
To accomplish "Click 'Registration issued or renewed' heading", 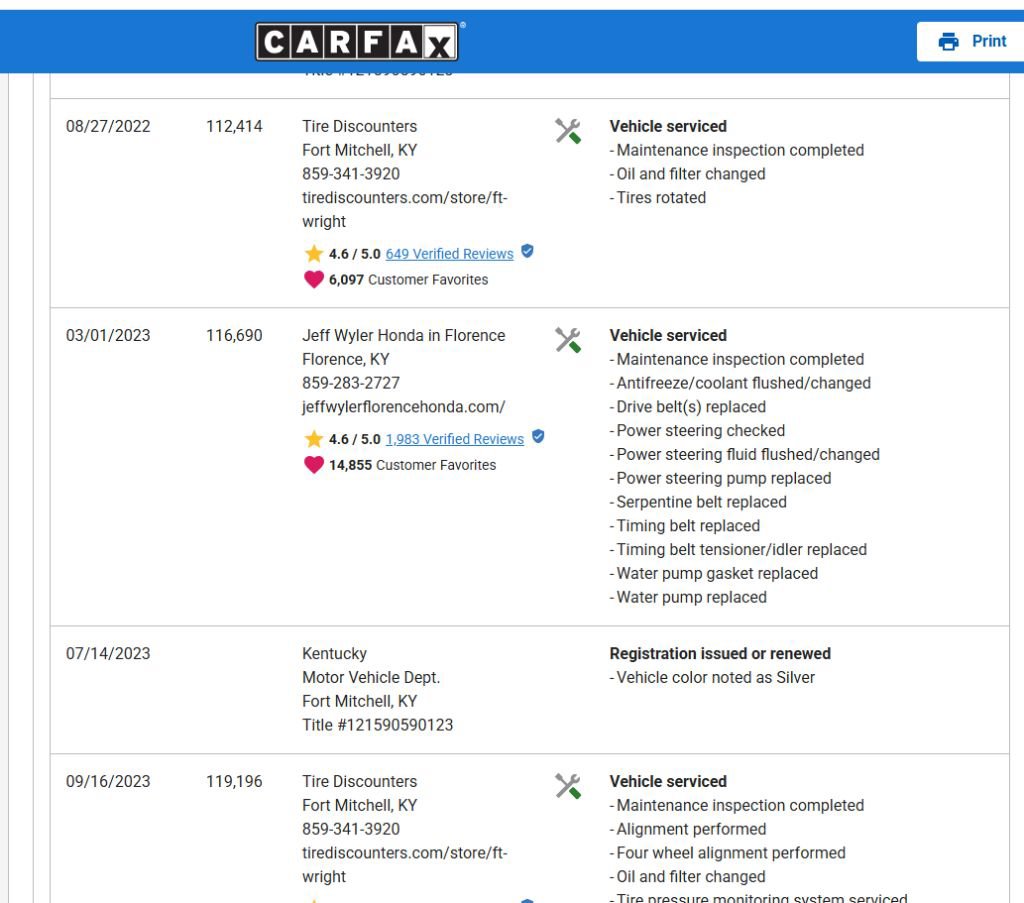I will 720,654.
